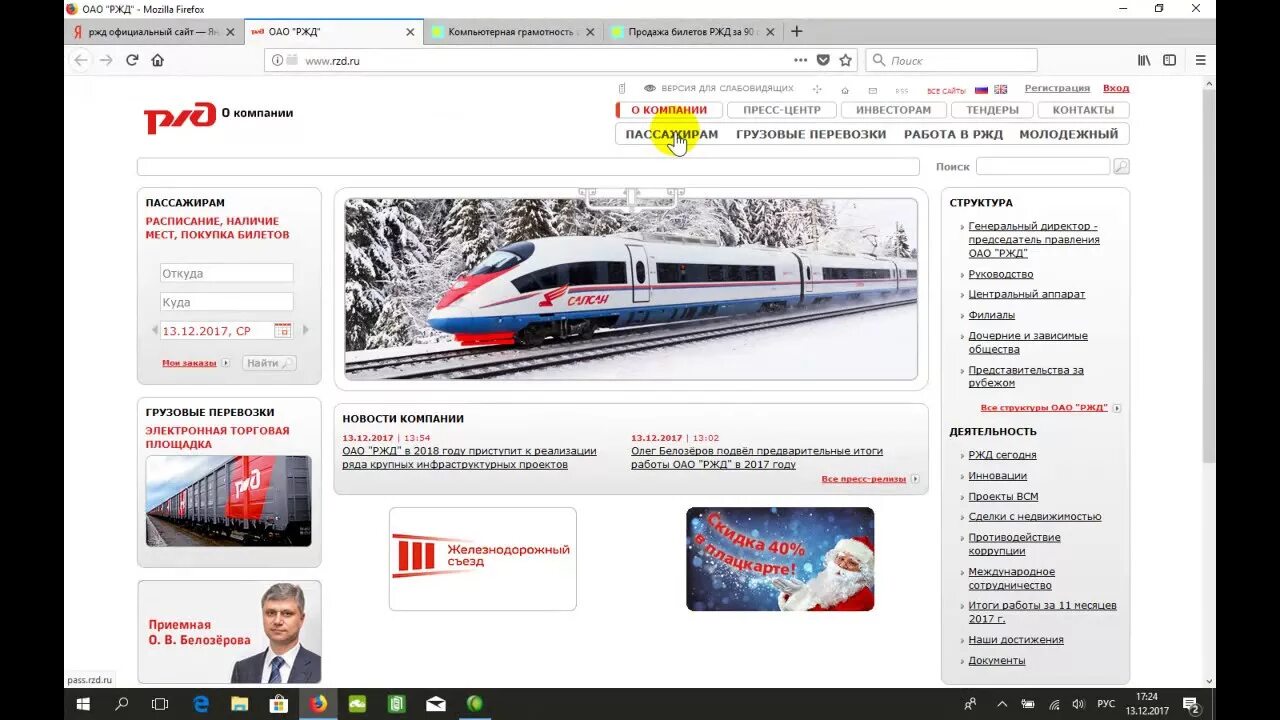Reload the current page
1280x720 pixels.
[132, 60]
